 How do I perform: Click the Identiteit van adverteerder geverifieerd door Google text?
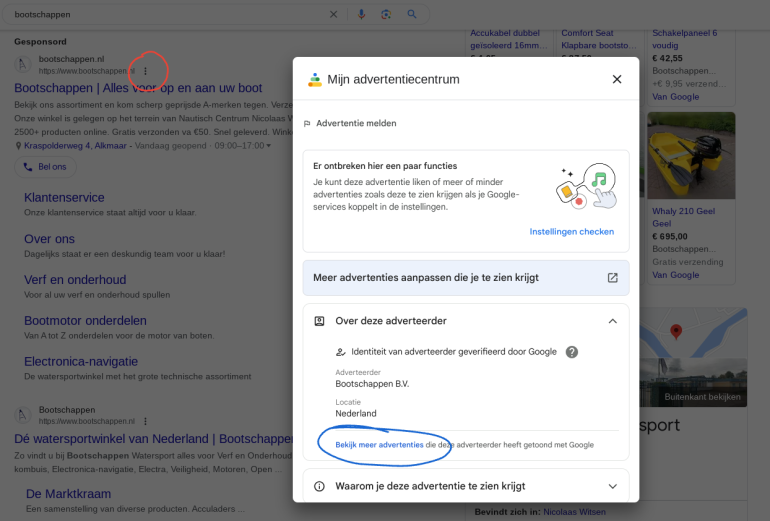[454, 352]
